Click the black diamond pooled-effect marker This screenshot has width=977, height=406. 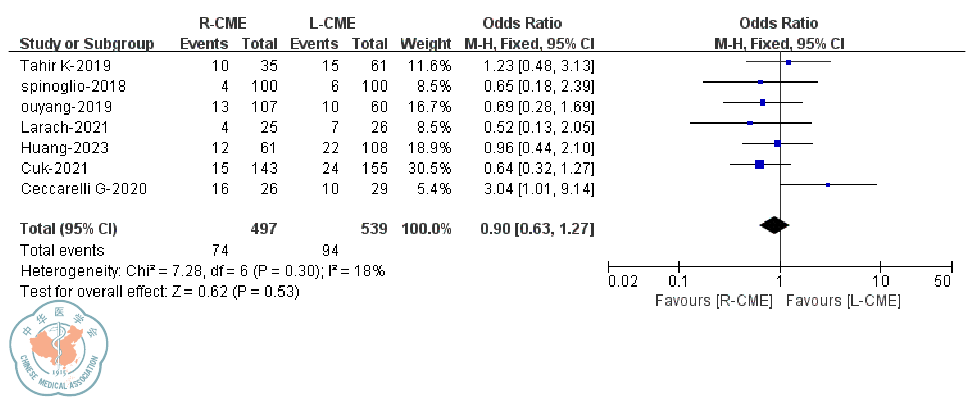[773, 226]
